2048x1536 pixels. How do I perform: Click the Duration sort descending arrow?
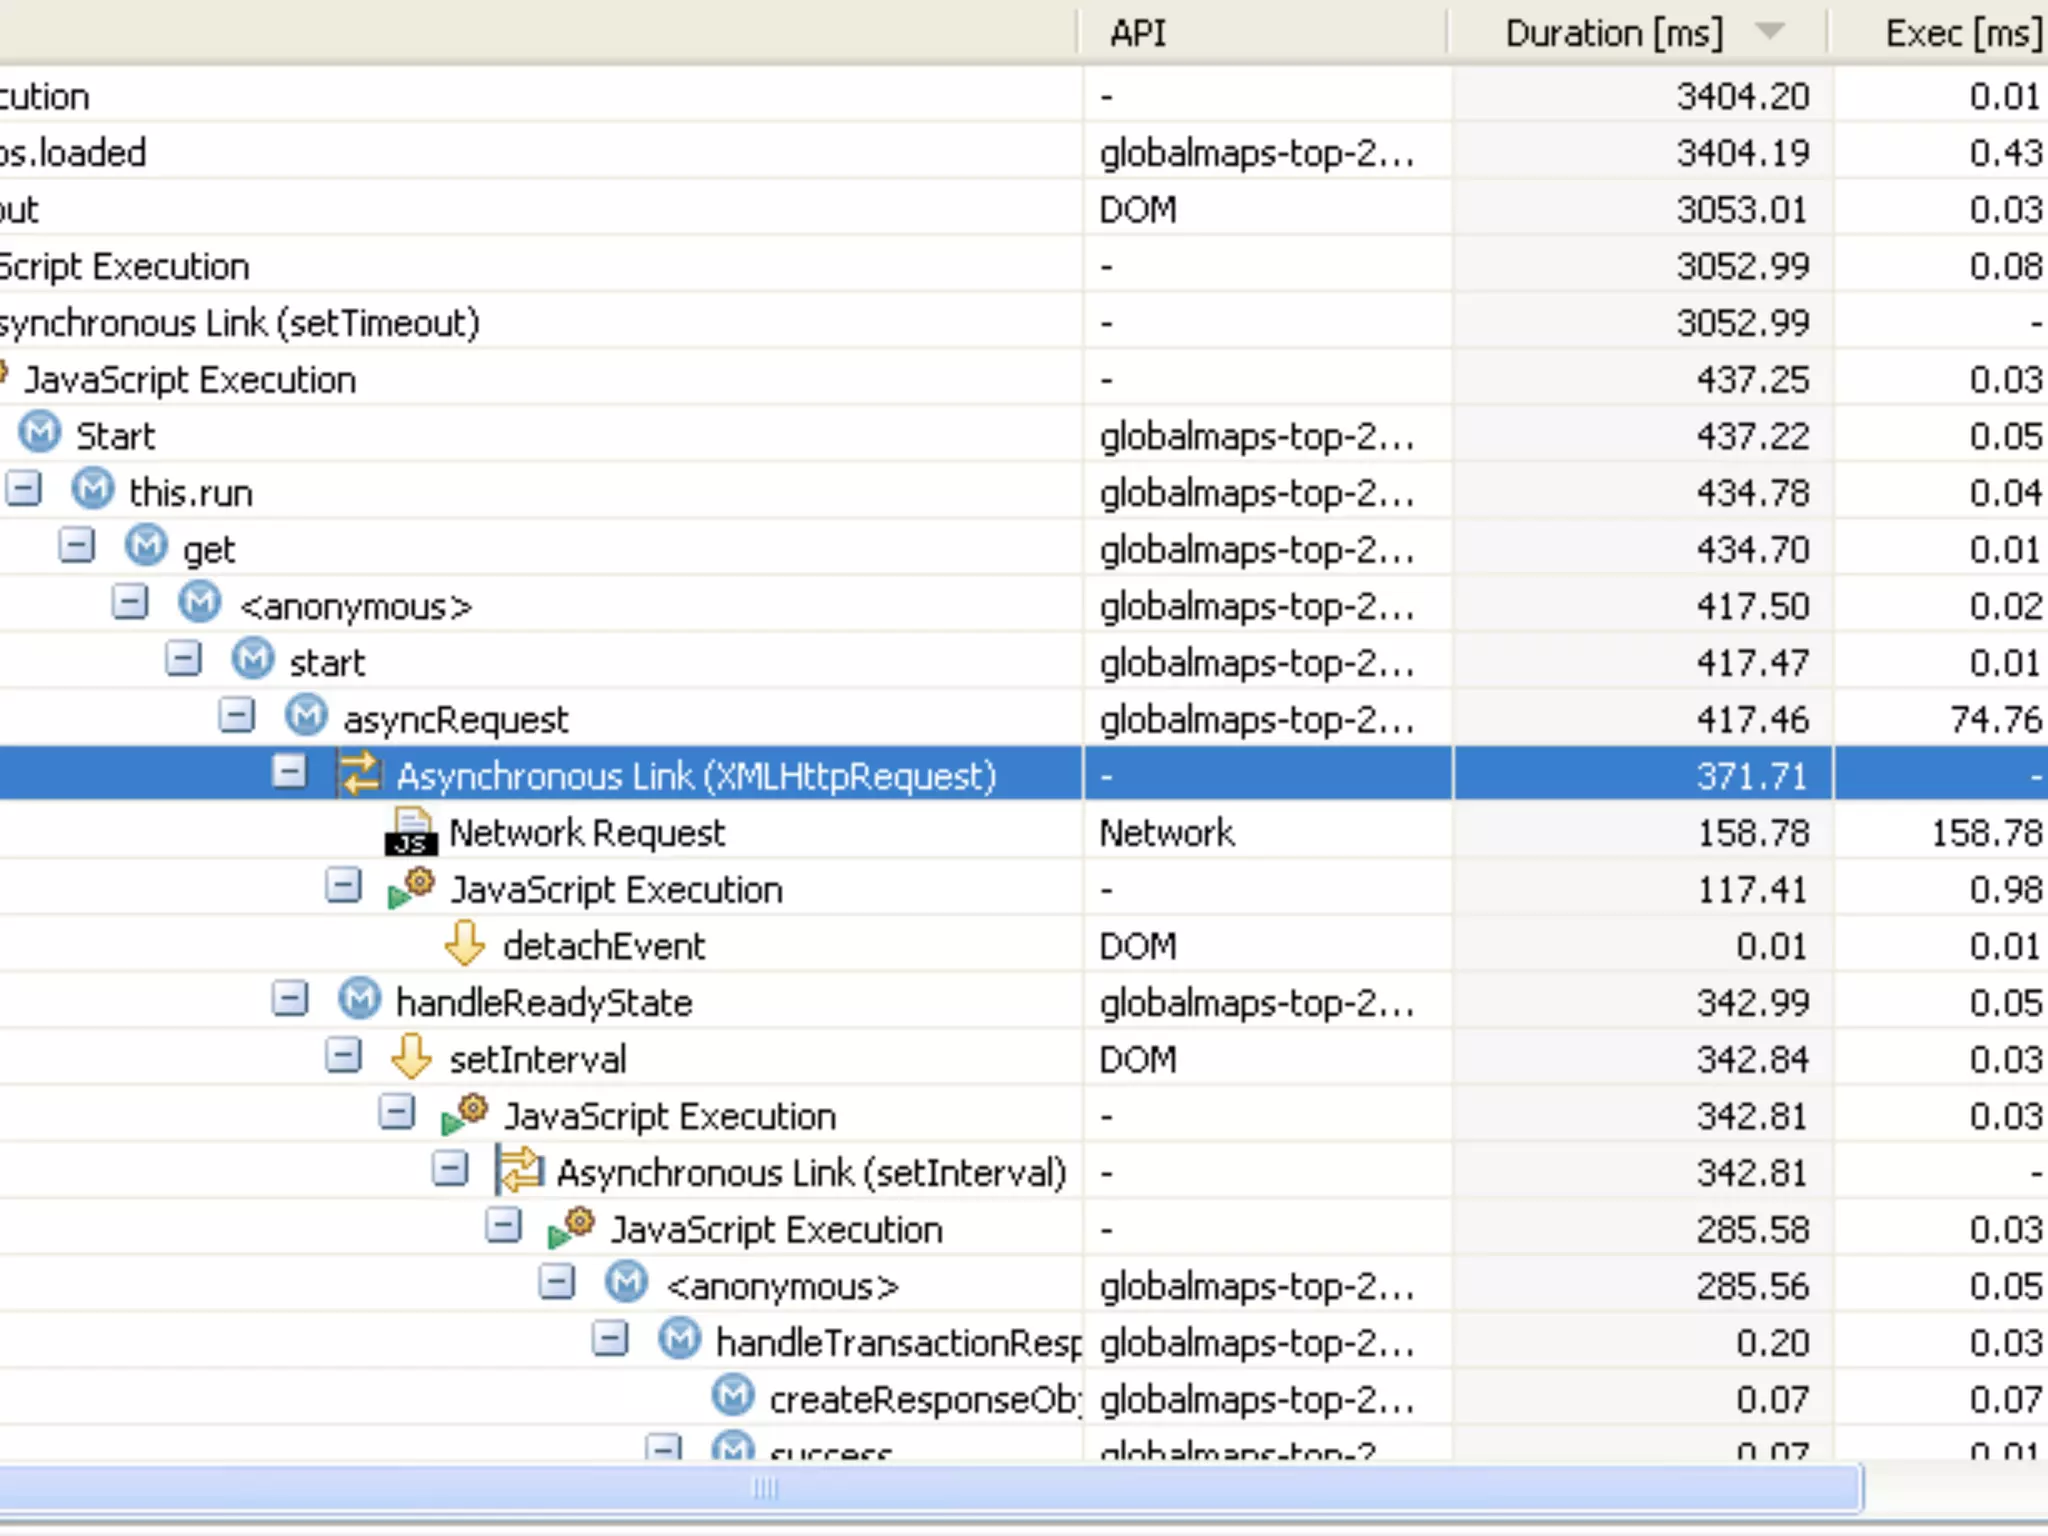click(x=1770, y=32)
